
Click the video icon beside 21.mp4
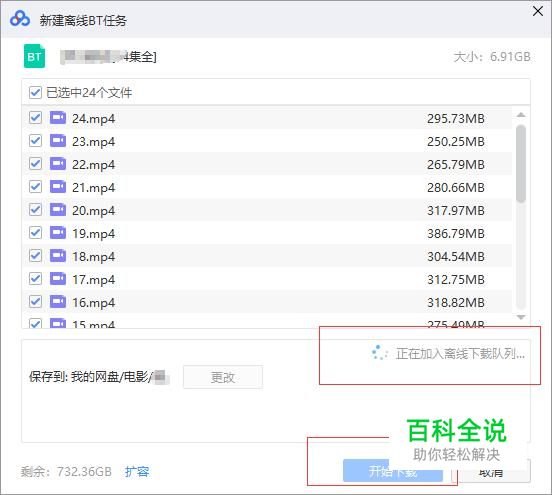coord(58,187)
